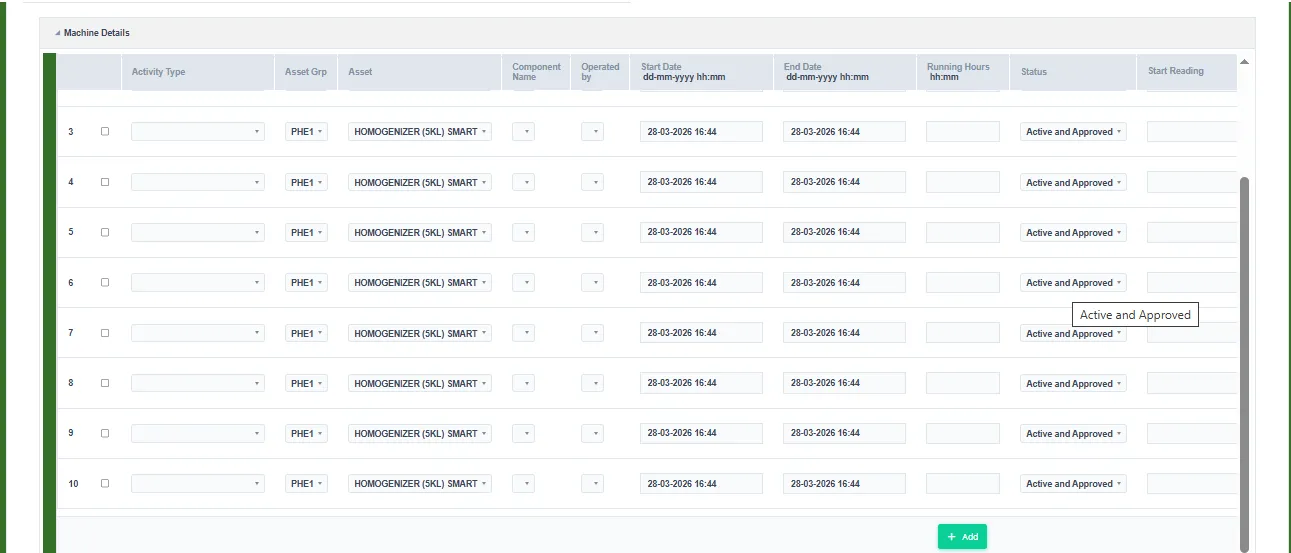This screenshot has height=553, width=1291.
Task: Open Component Name dropdown in row 7
Action: [523, 332]
